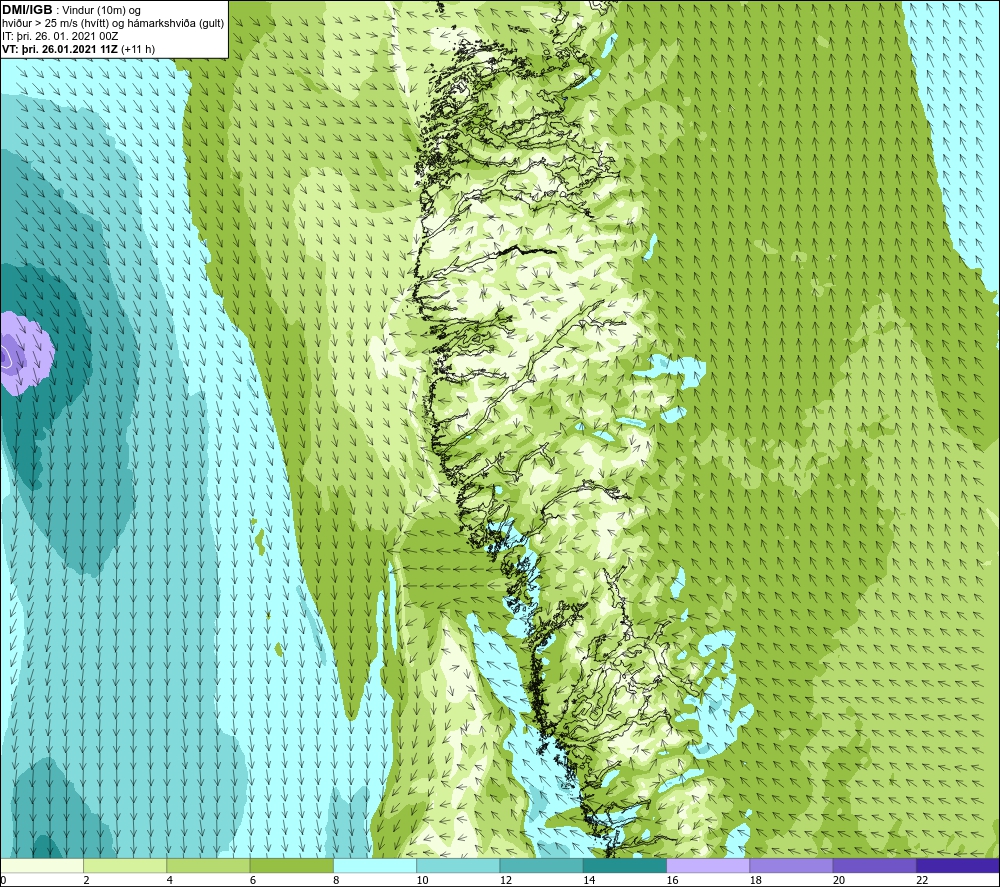Click the '16' legend tick label
The image size is (1000, 887).
[672, 880]
